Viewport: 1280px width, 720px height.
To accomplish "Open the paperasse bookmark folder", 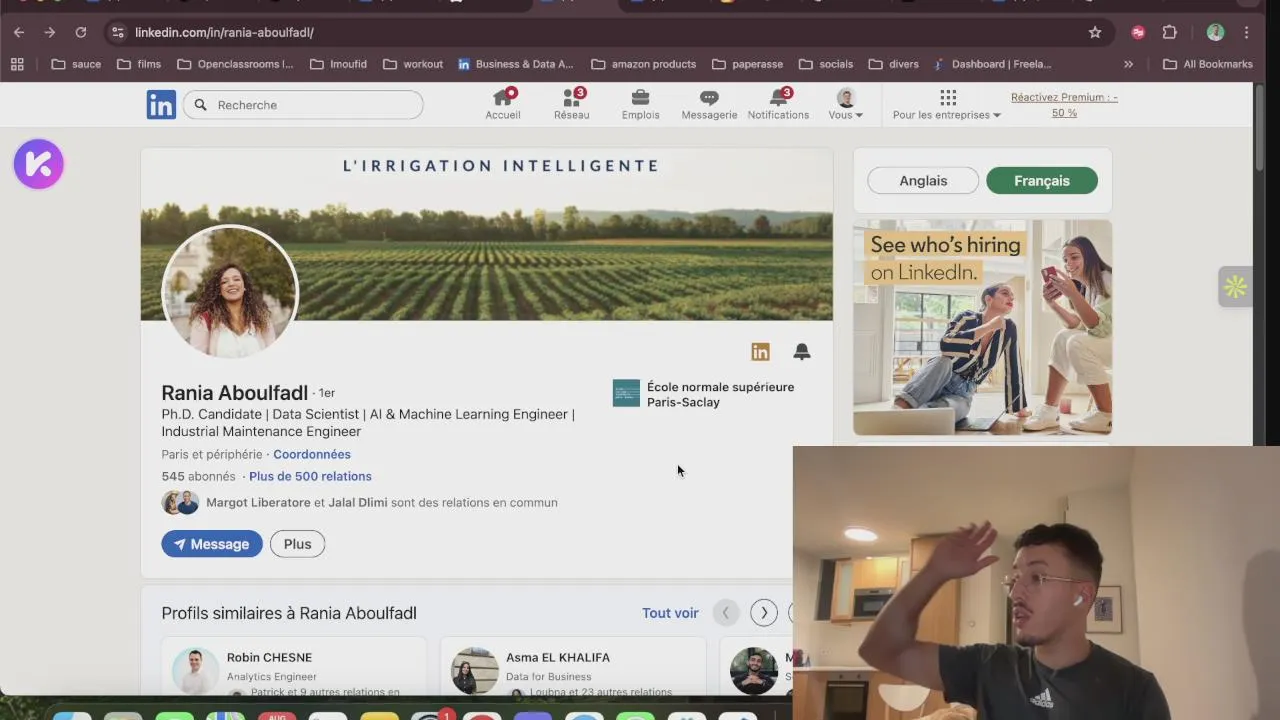I will pos(748,64).
